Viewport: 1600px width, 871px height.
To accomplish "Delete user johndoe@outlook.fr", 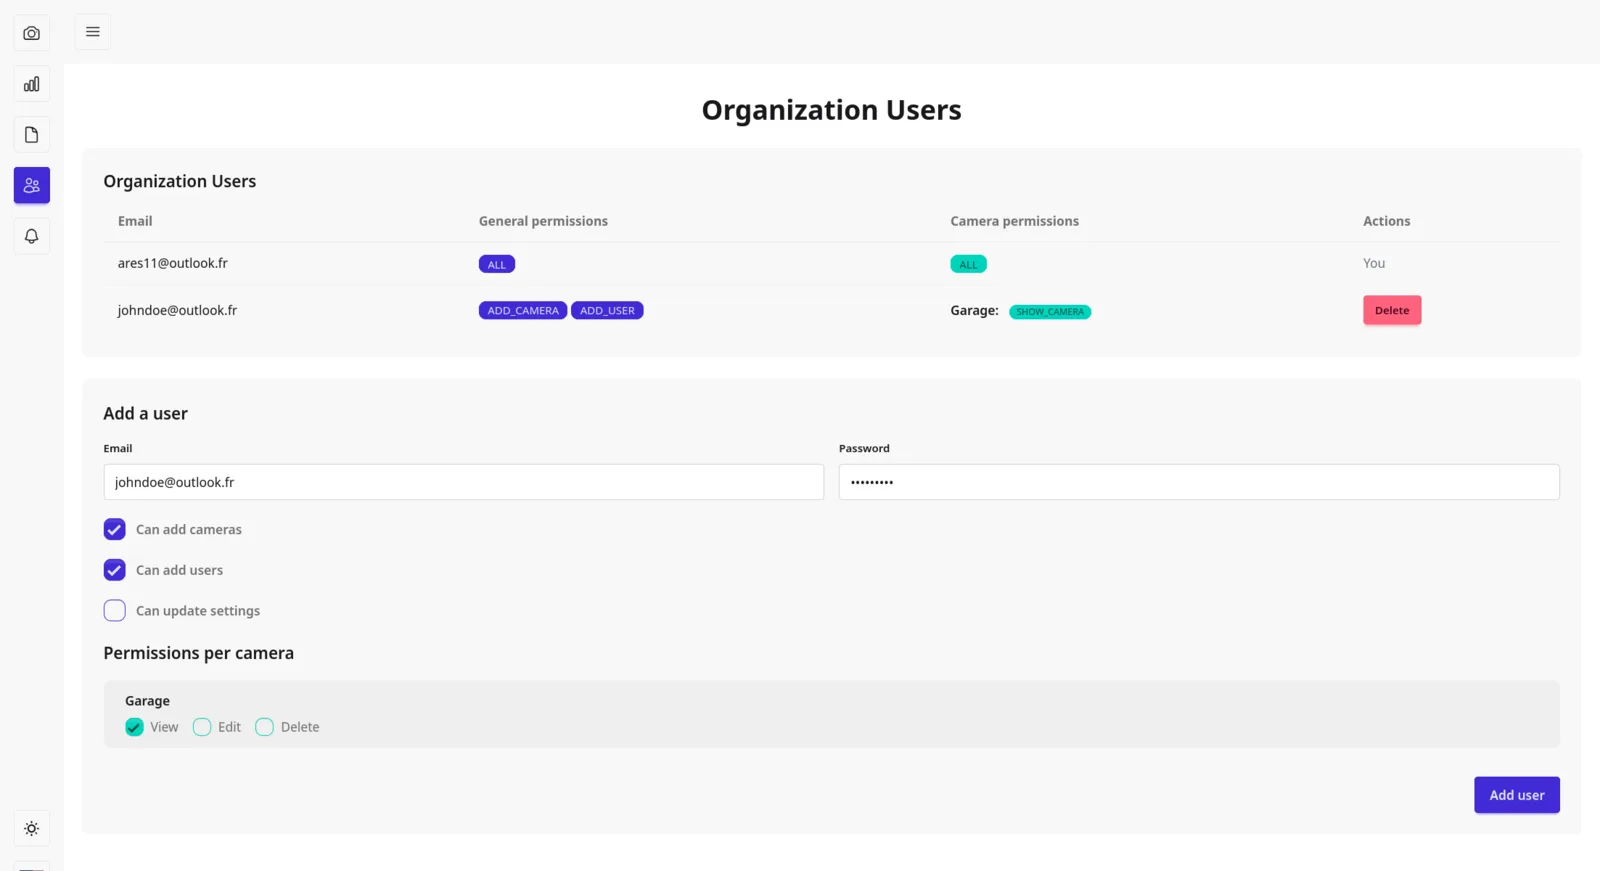I will click(1392, 310).
